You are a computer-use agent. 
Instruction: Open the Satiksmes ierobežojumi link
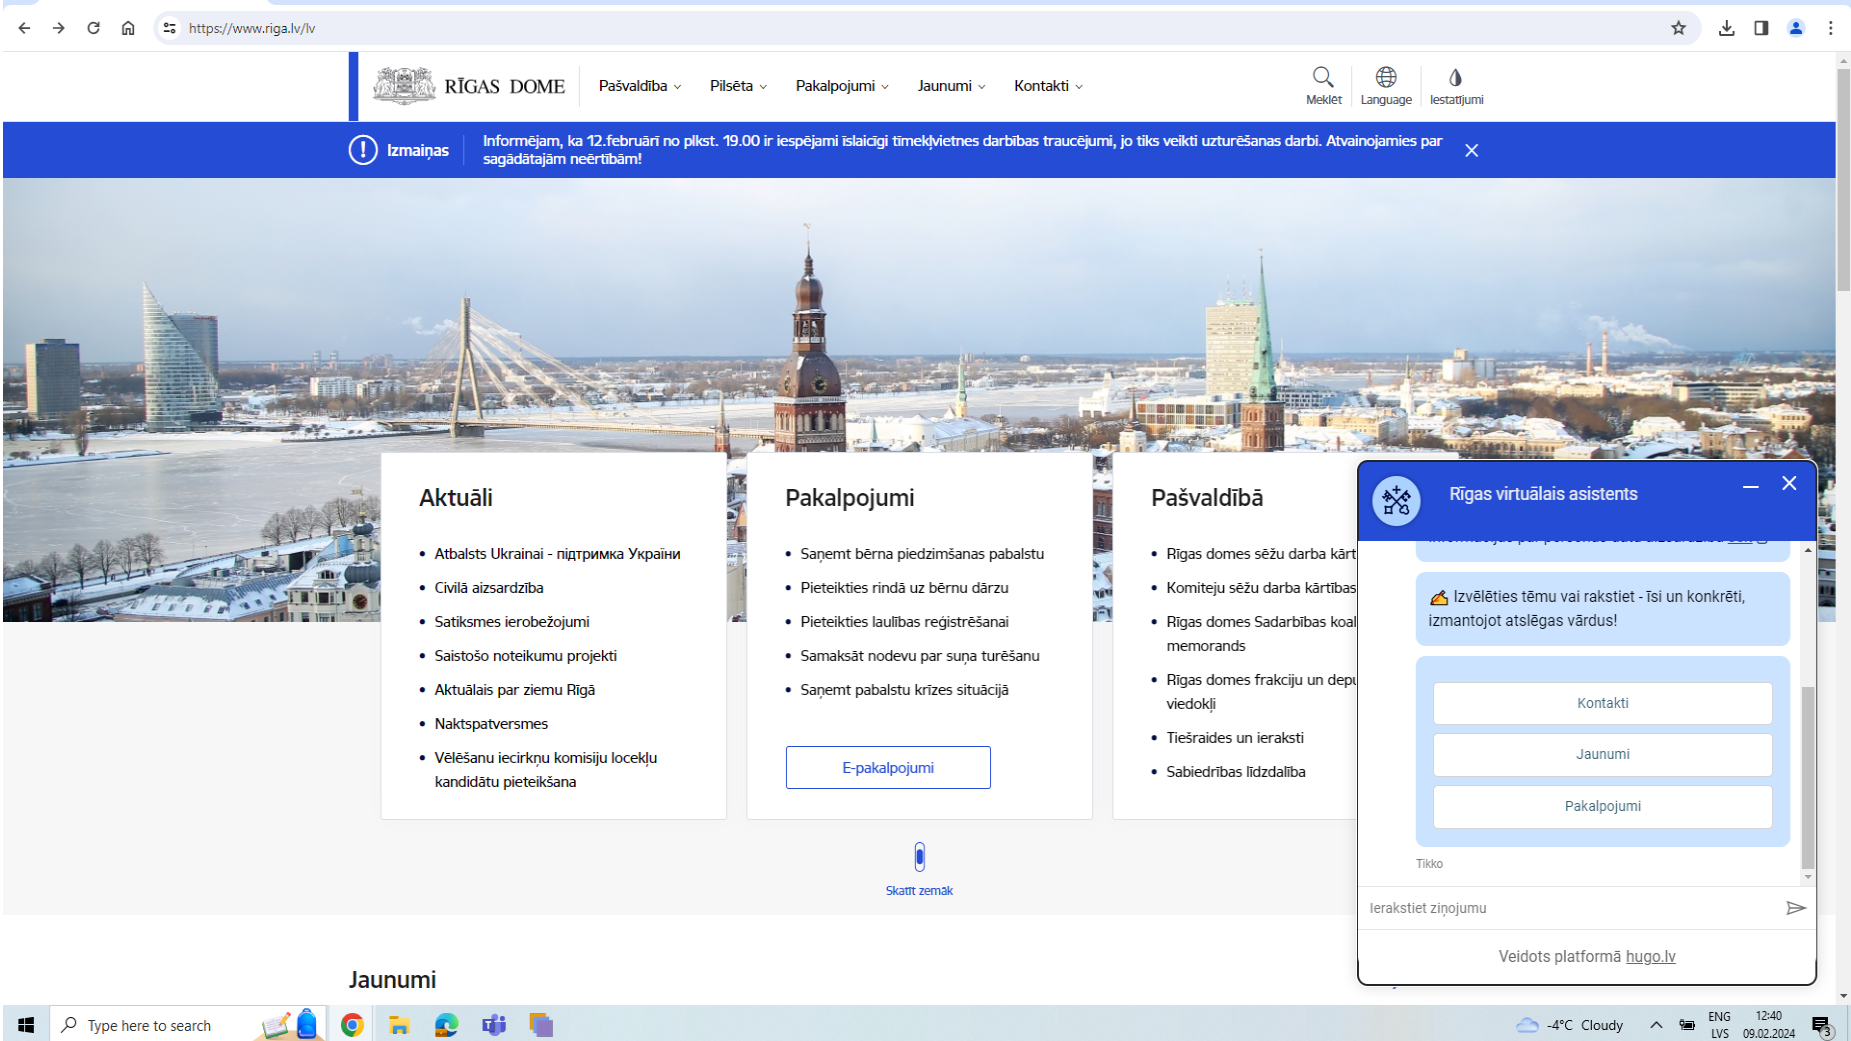[x=512, y=621]
